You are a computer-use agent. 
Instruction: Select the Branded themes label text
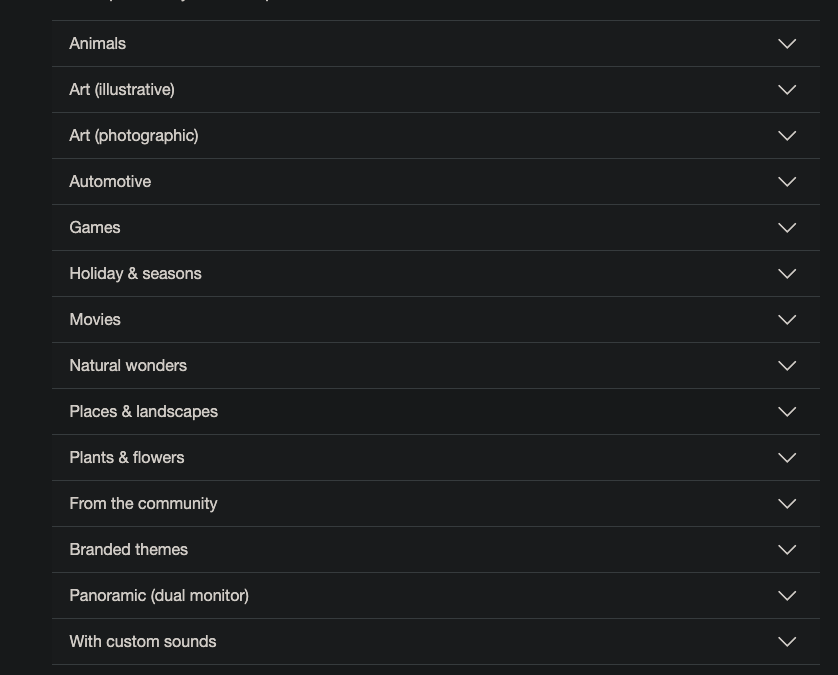[x=129, y=549]
